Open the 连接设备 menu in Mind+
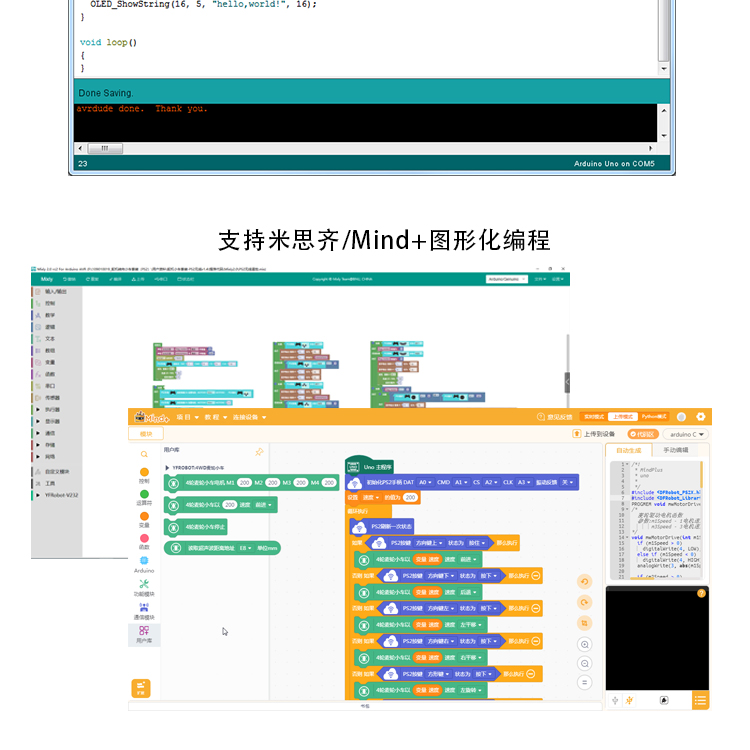 pos(250,417)
